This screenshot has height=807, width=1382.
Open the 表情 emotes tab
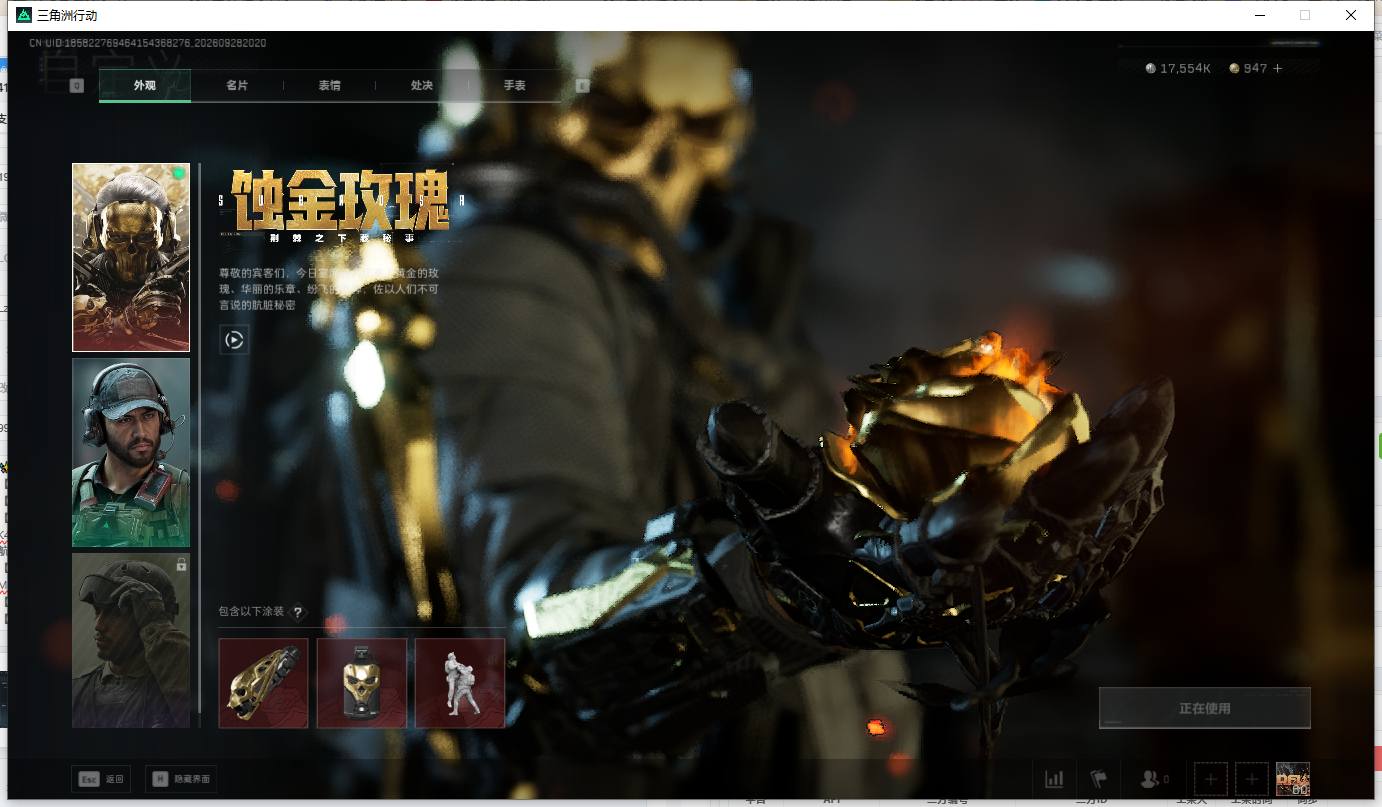(x=329, y=85)
